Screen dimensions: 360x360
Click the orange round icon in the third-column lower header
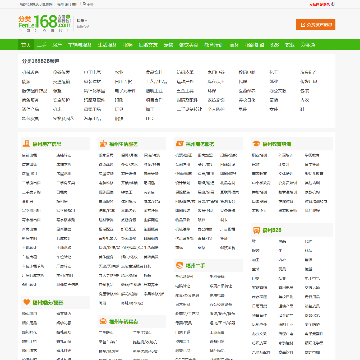(x=180, y=266)
